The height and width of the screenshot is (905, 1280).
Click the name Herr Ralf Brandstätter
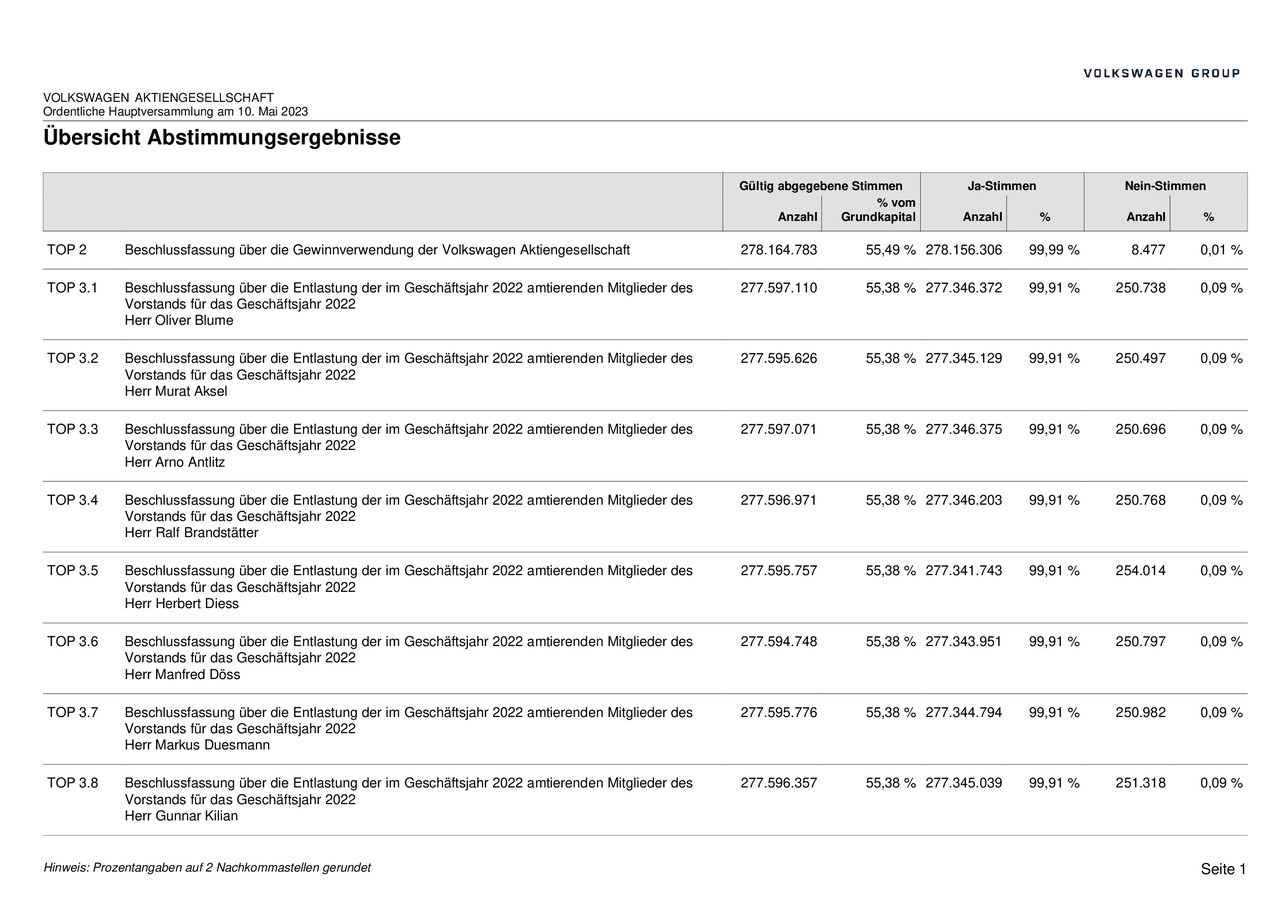[192, 534]
